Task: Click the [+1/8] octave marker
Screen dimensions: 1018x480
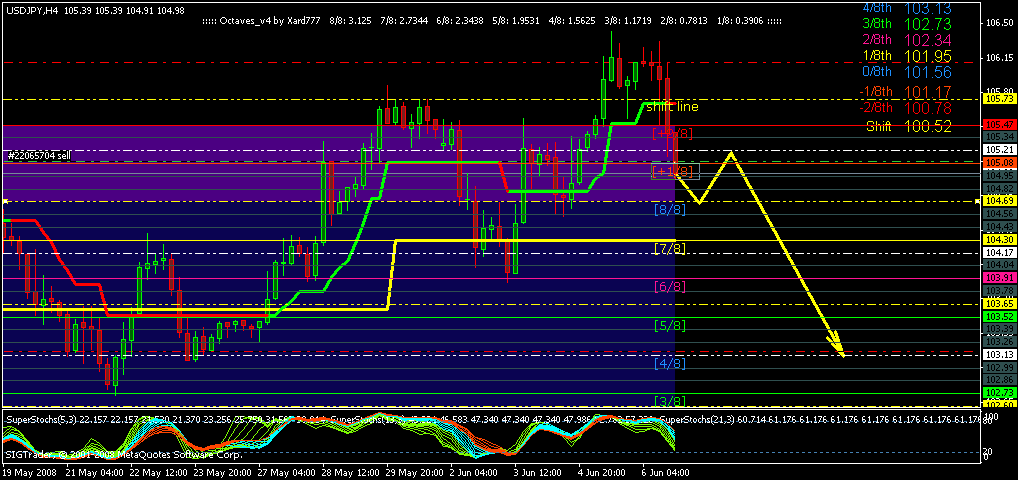Action: [673, 171]
